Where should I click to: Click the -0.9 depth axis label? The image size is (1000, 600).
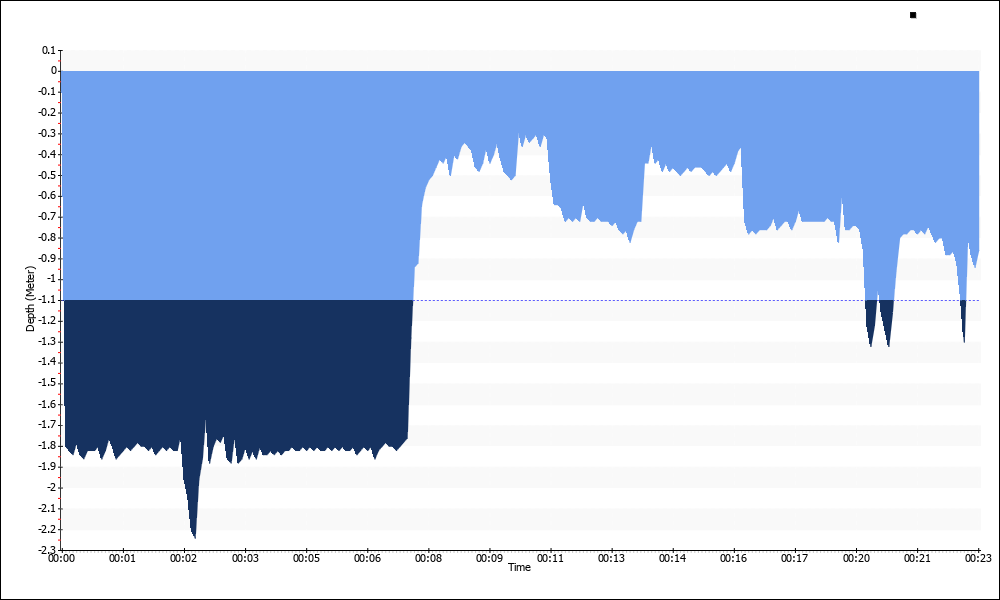[x=47, y=258]
